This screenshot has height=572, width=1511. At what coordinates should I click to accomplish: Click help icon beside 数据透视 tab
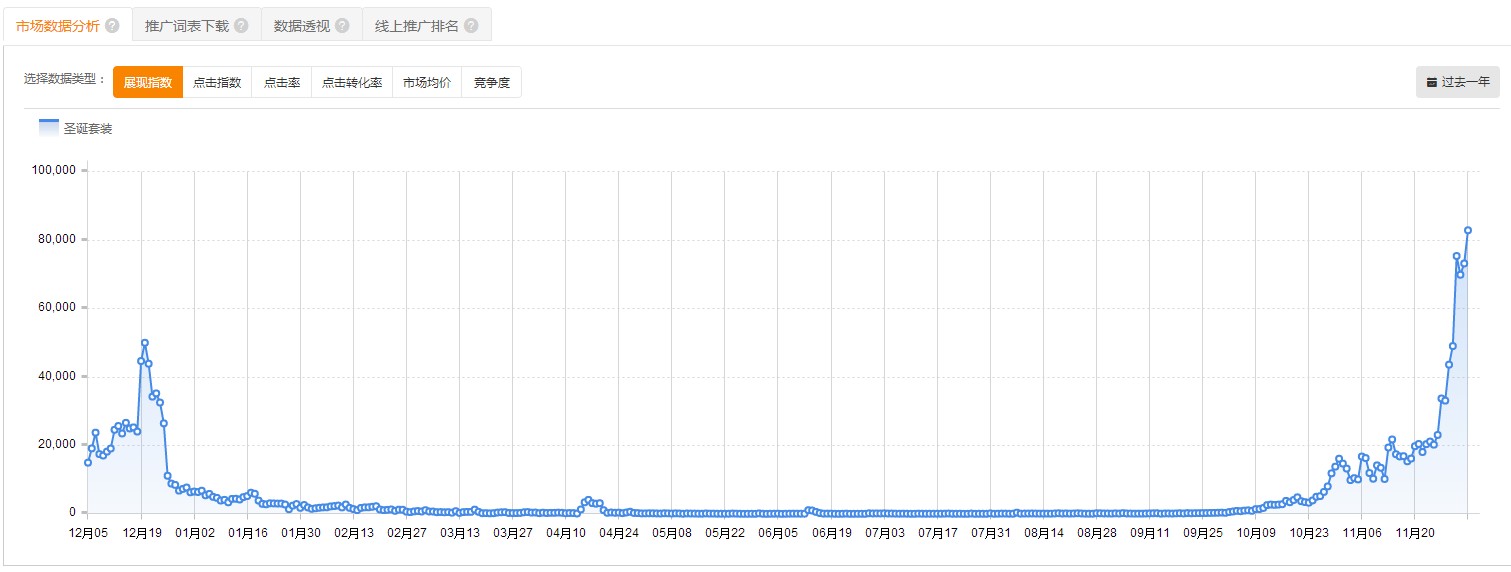342,26
